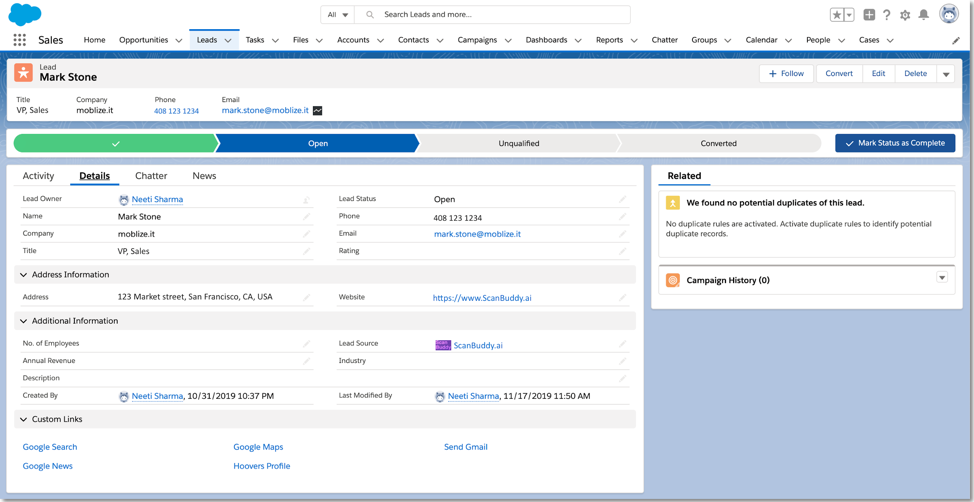The height and width of the screenshot is (502, 974).
Task: Collapse the Custom Links section
Action: (23, 420)
